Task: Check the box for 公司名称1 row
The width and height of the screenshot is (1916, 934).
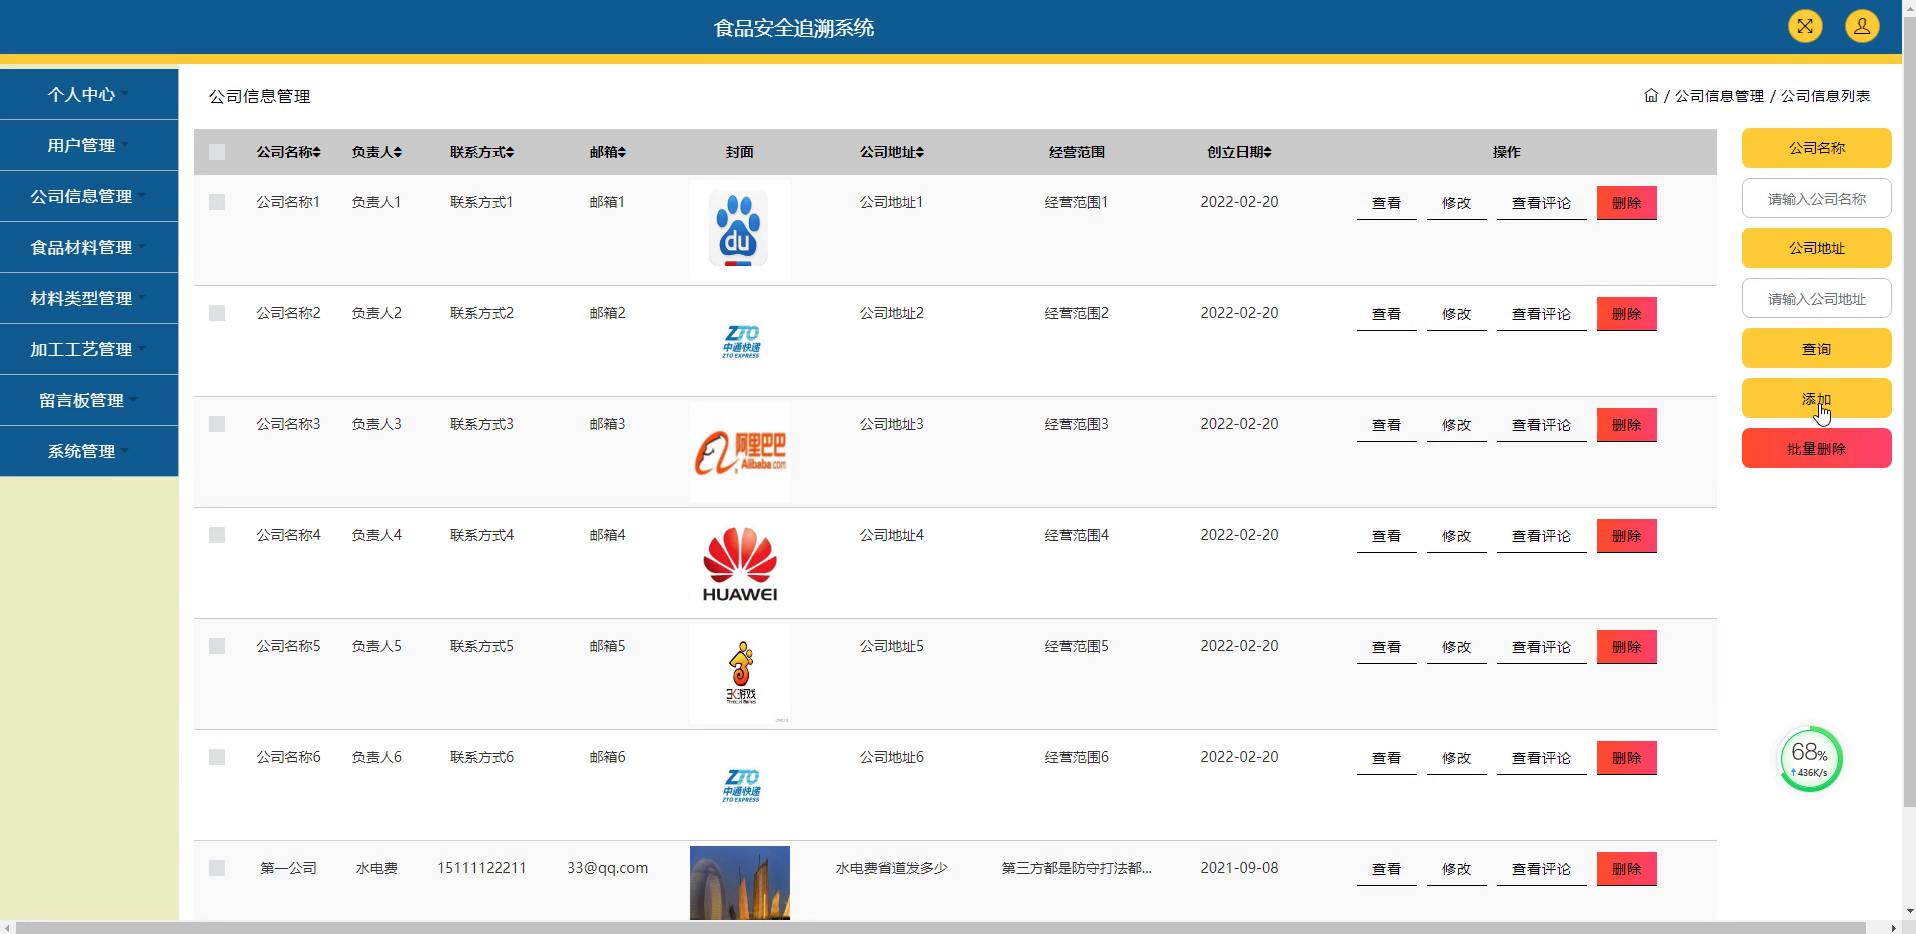Action: coord(217,202)
